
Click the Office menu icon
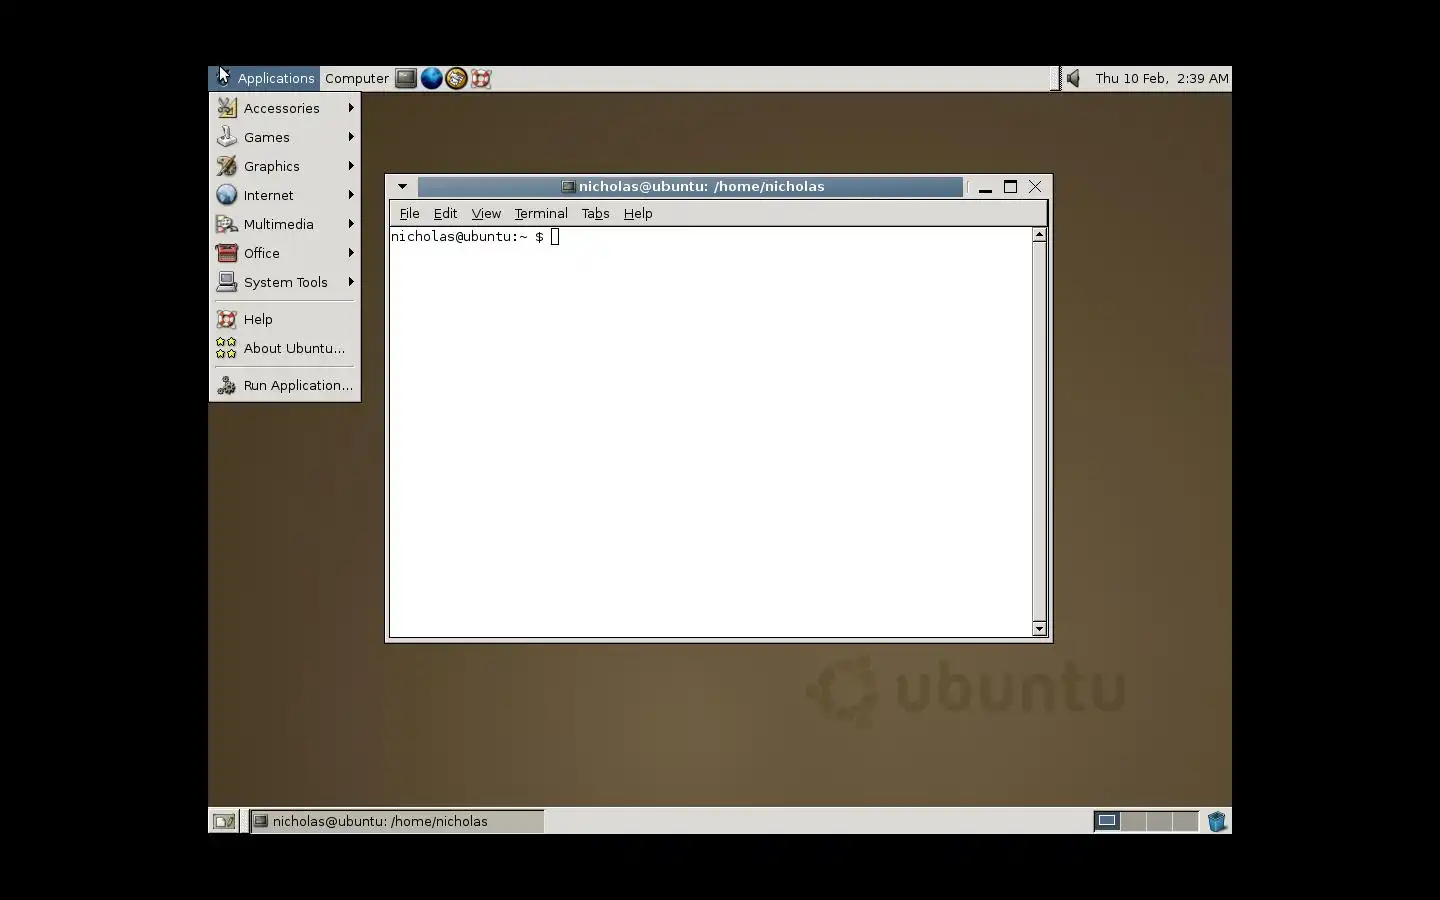(227, 253)
